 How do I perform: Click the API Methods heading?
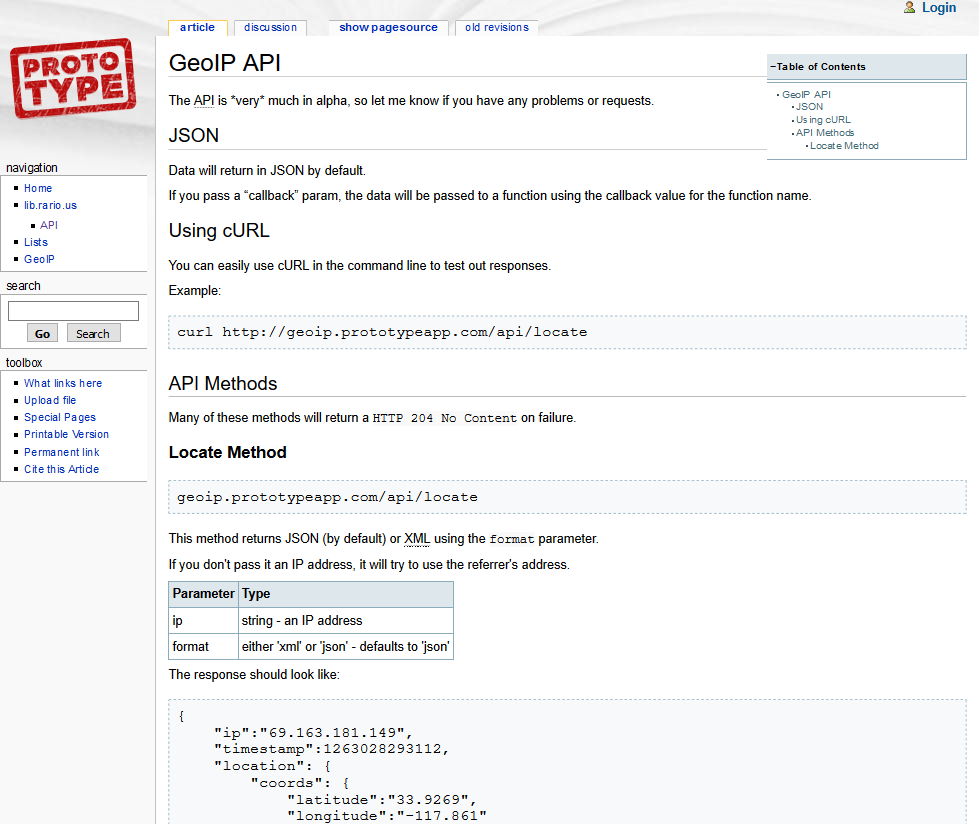pos(223,383)
